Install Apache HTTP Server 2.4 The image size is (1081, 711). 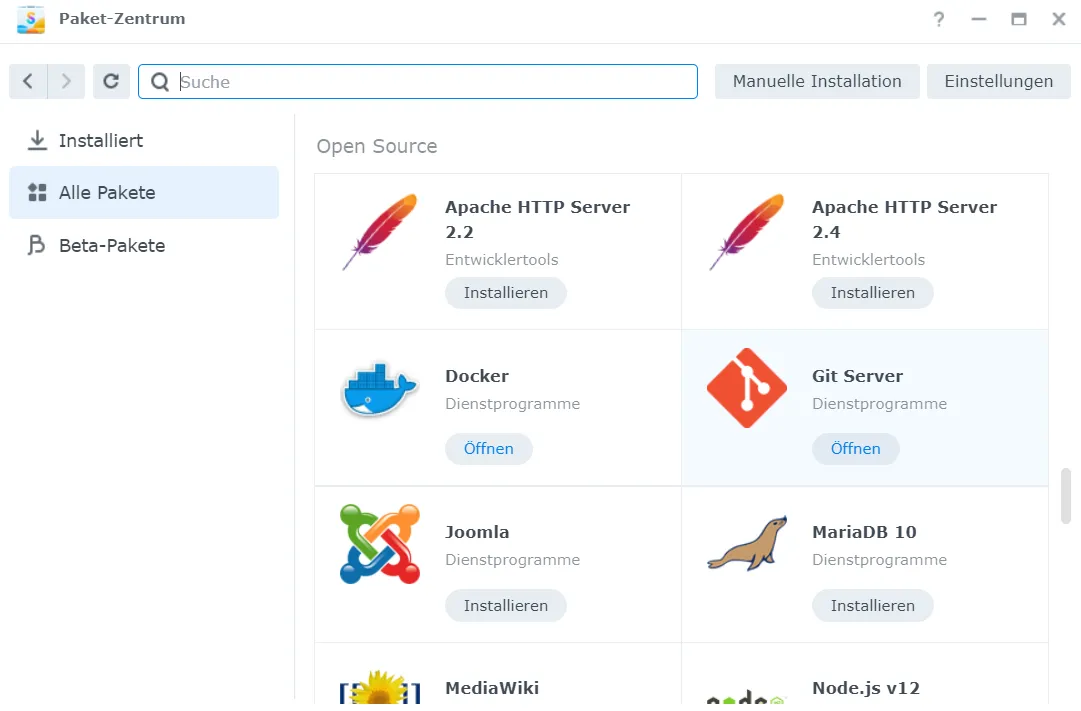tap(873, 293)
